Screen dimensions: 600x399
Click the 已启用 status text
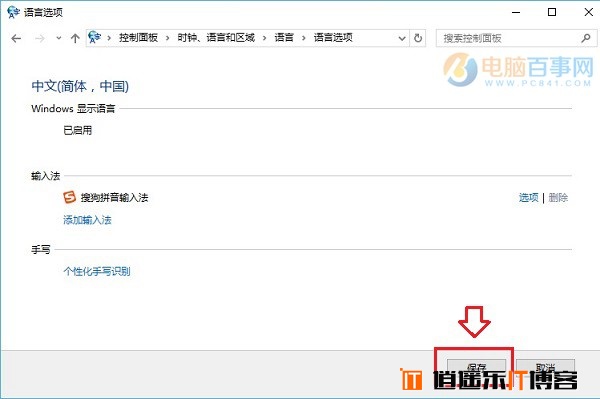click(x=78, y=130)
